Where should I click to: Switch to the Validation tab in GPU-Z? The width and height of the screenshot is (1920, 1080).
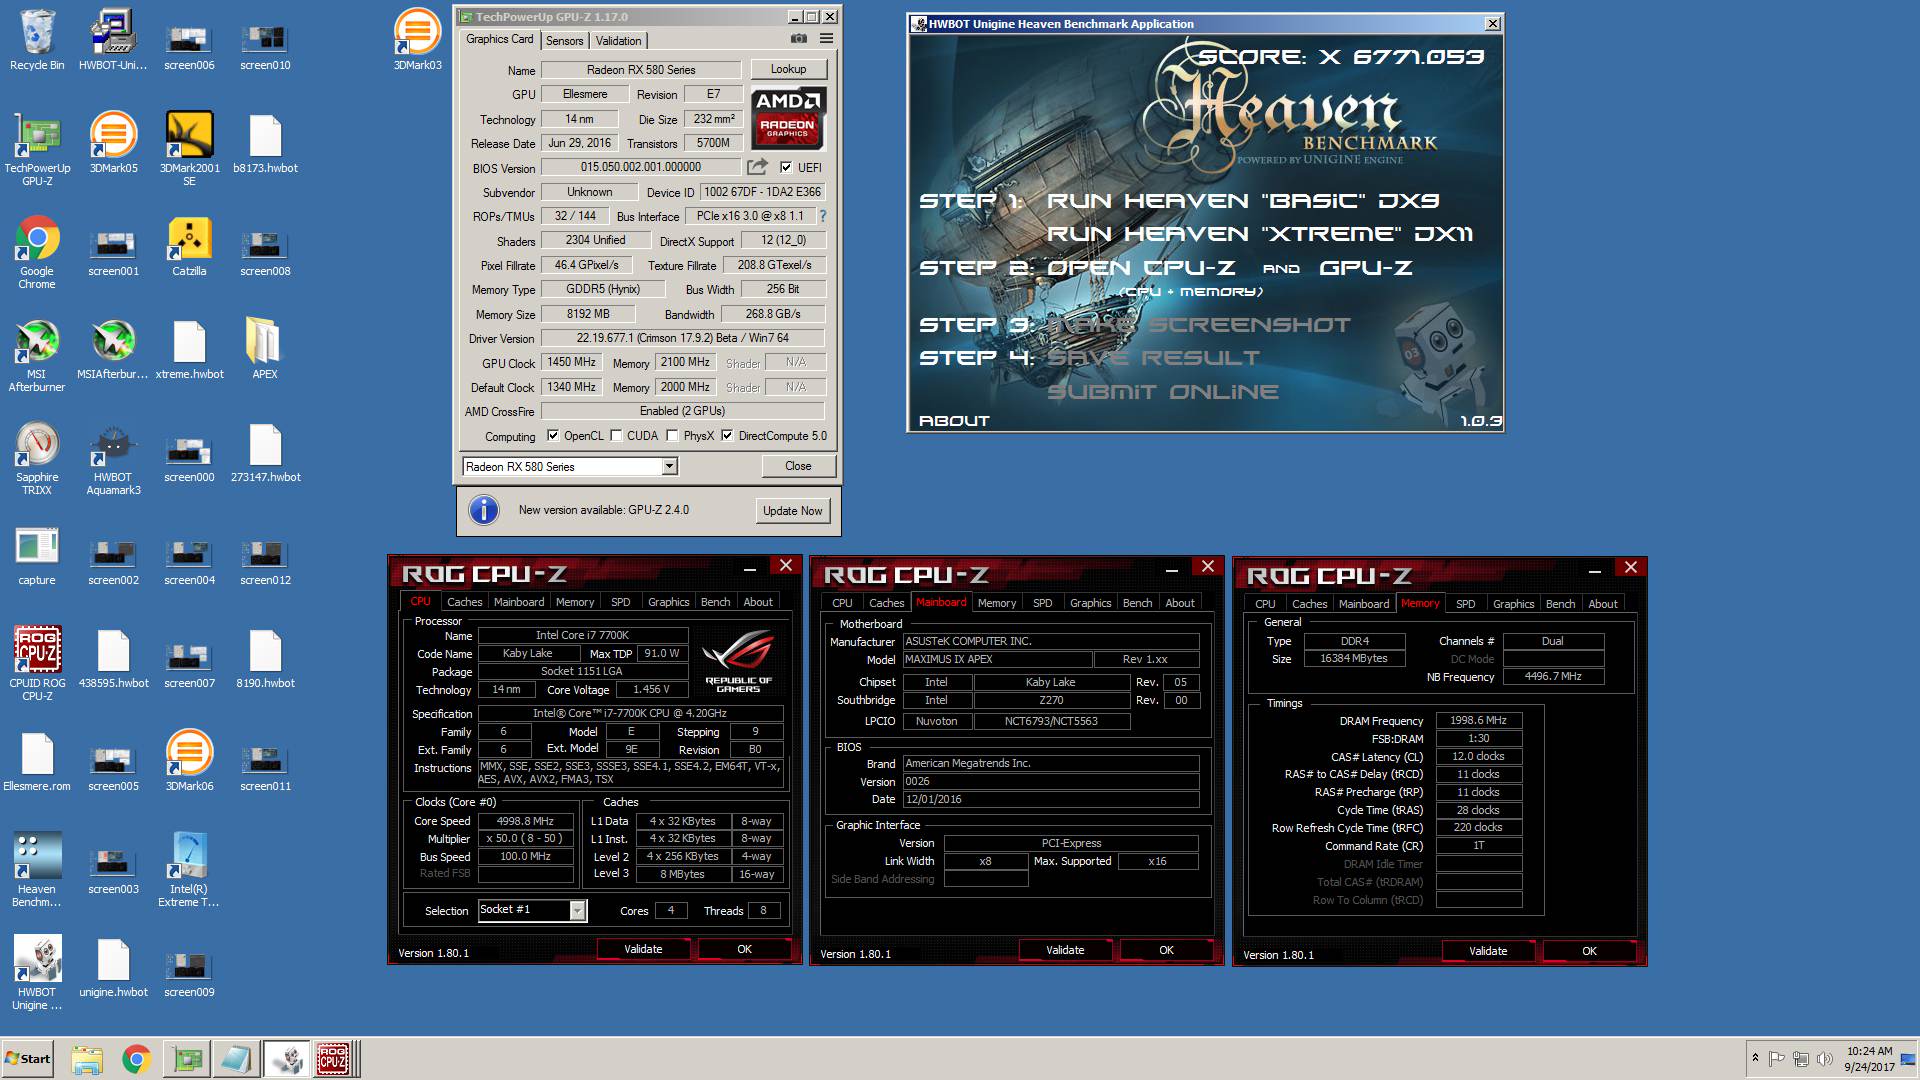click(x=618, y=41)
